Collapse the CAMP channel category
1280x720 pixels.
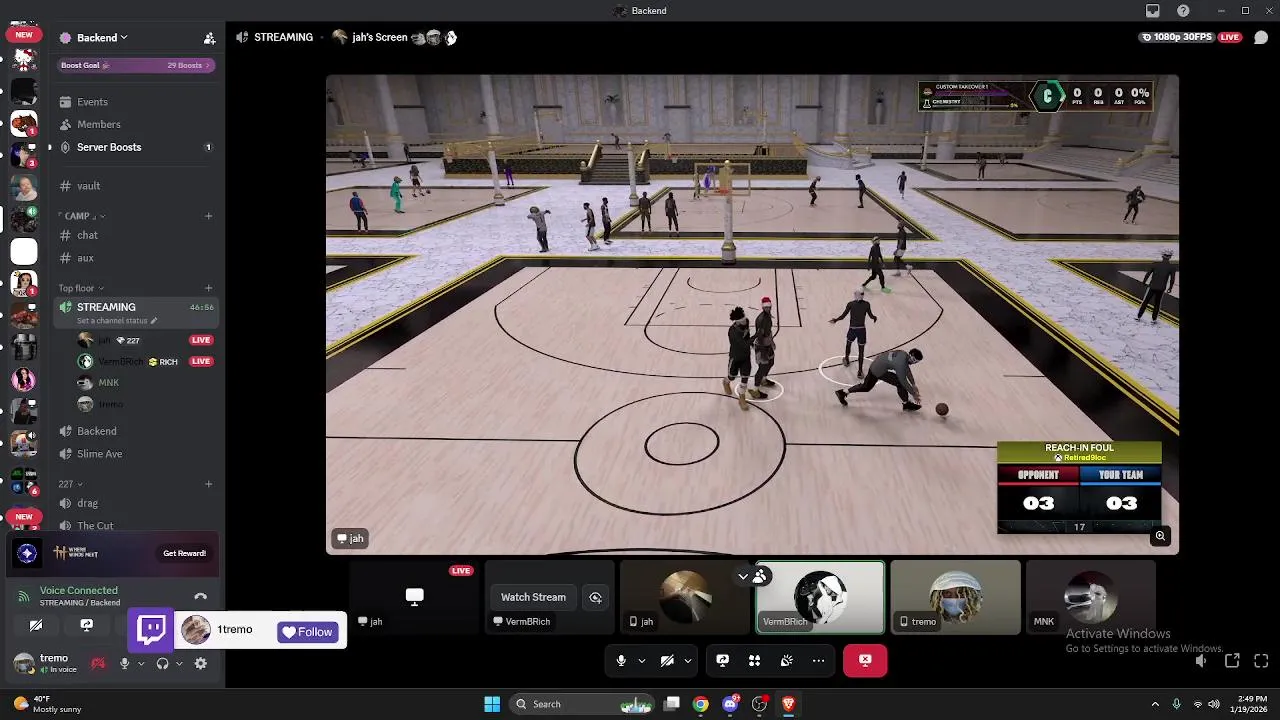(x=80, y=216)
